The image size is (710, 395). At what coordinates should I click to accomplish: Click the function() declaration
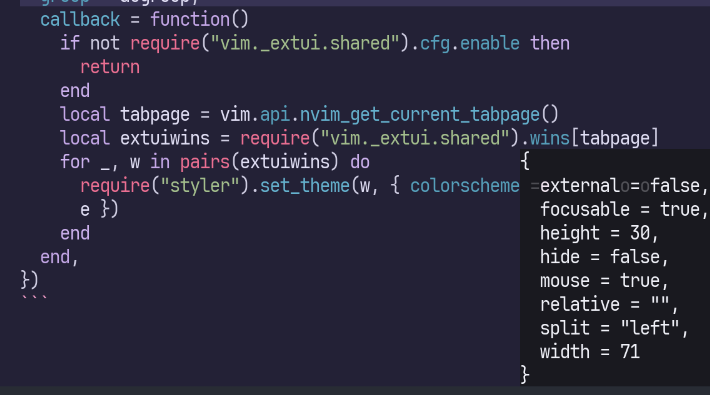click(200, 20)
